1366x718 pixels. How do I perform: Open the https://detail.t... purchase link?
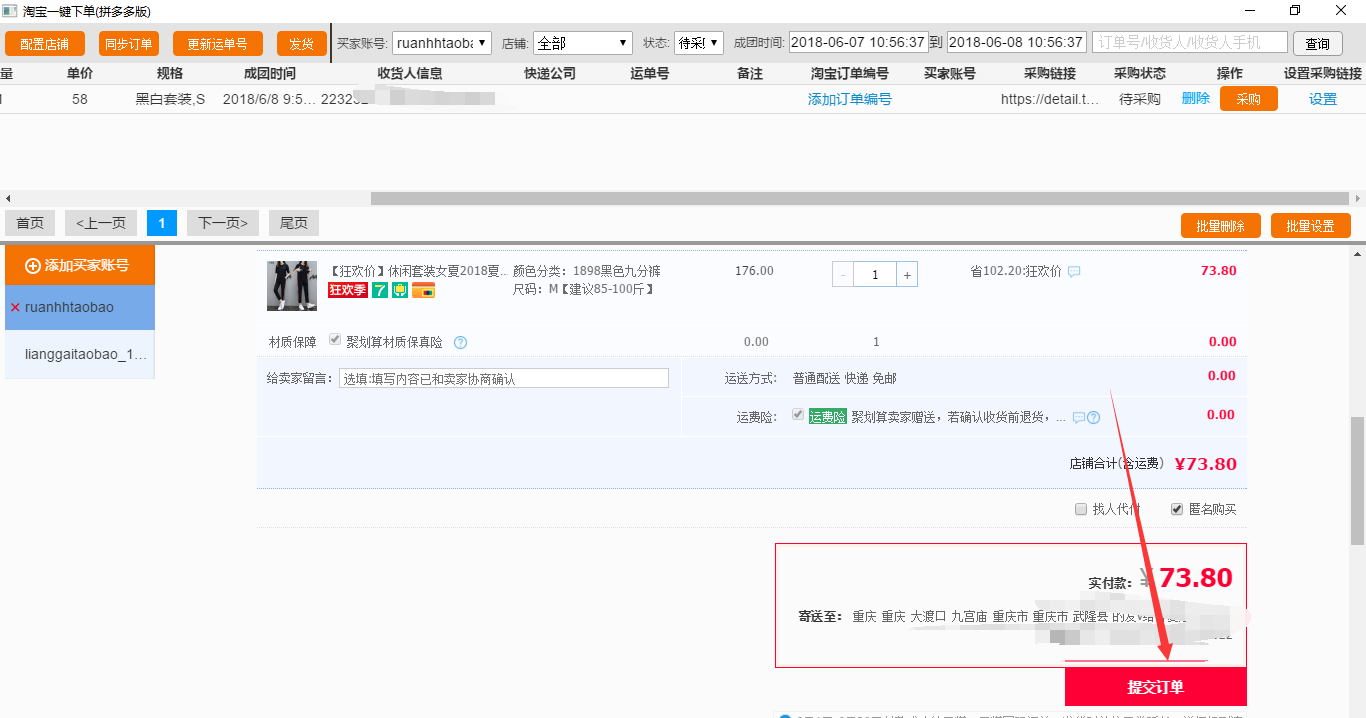[1050, 99]
